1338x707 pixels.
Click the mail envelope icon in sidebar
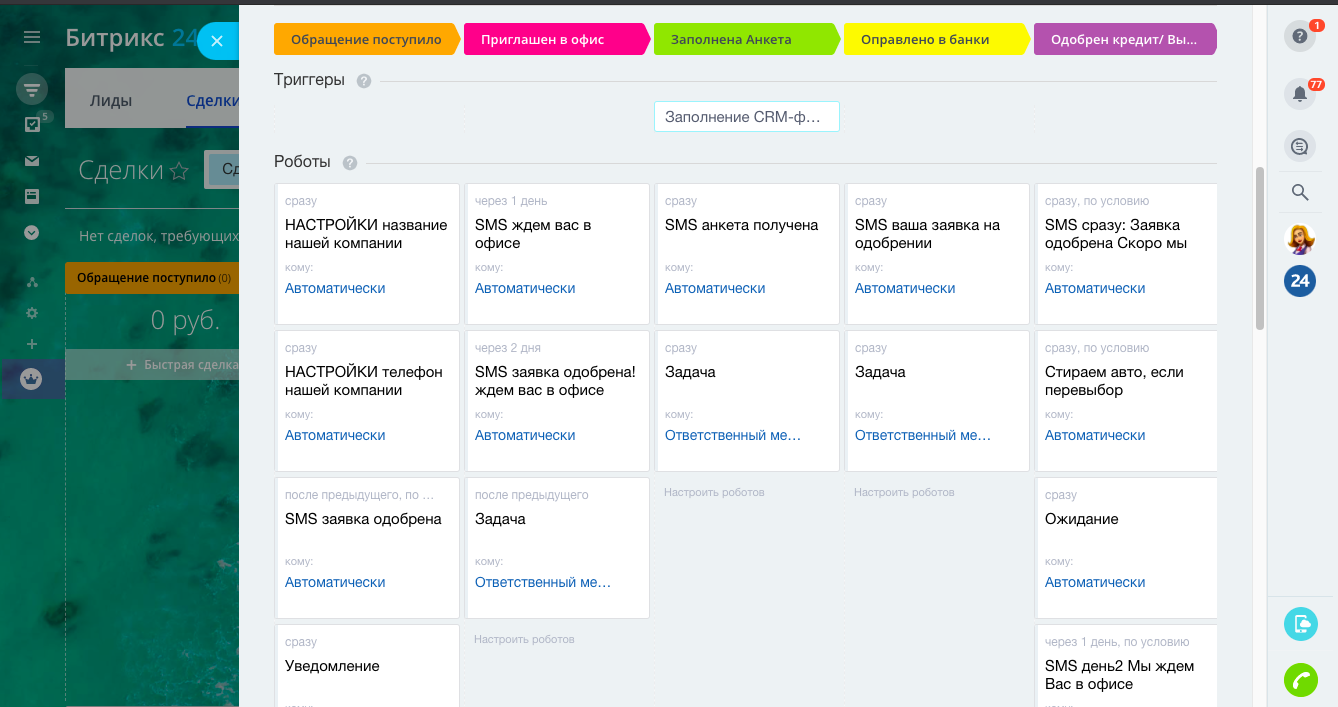click(x=32, y=161)
